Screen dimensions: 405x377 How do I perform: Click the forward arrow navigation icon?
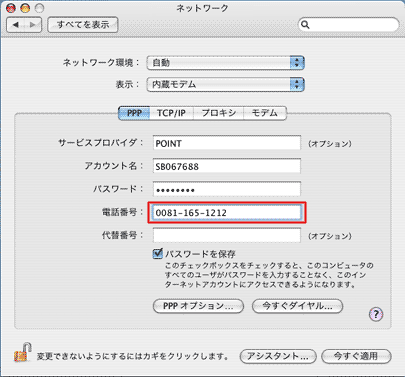point(33,25)
